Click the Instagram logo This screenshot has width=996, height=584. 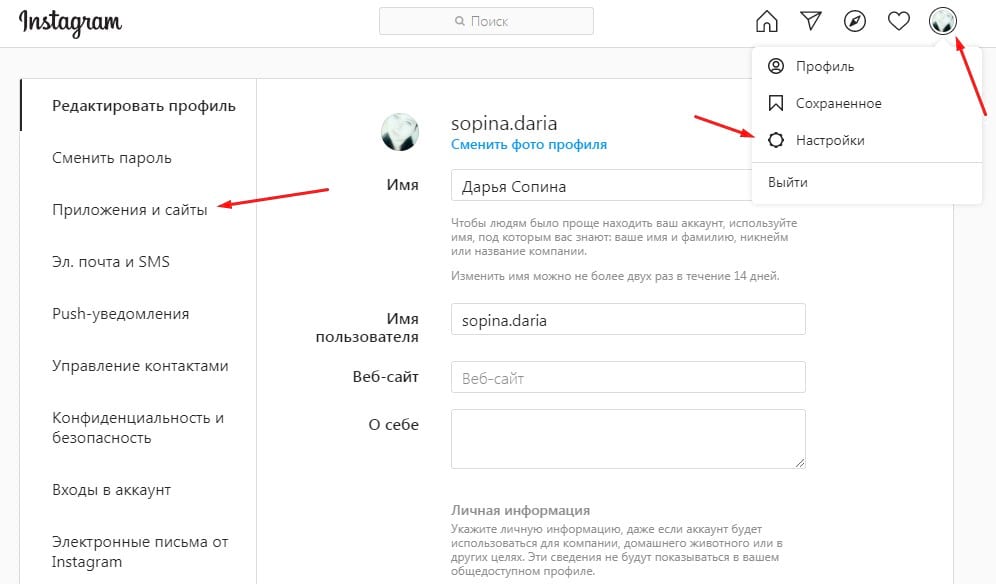coord(70,23)
